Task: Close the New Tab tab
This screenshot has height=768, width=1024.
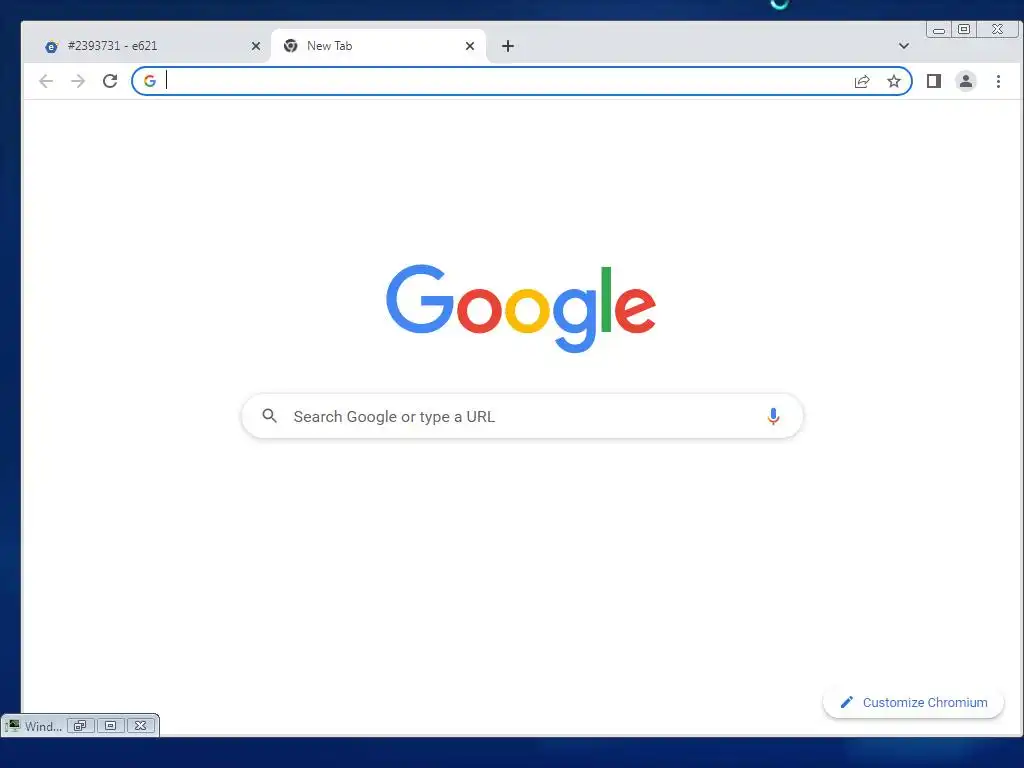Action: click(x=470, y=46)
